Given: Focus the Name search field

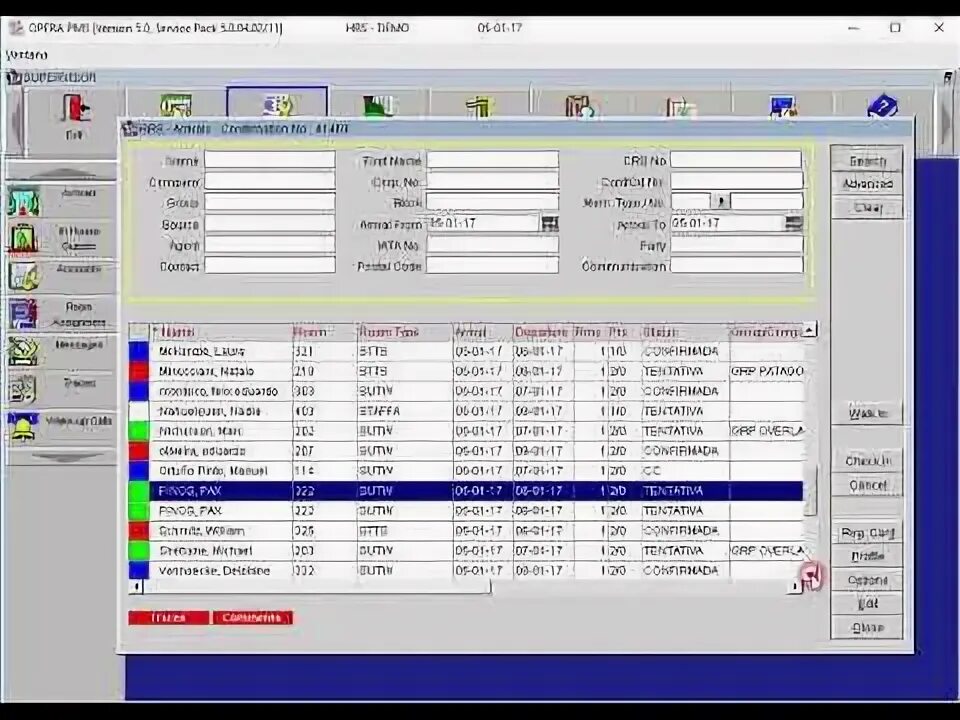Looking at the screenshot, I should point(269,160).
